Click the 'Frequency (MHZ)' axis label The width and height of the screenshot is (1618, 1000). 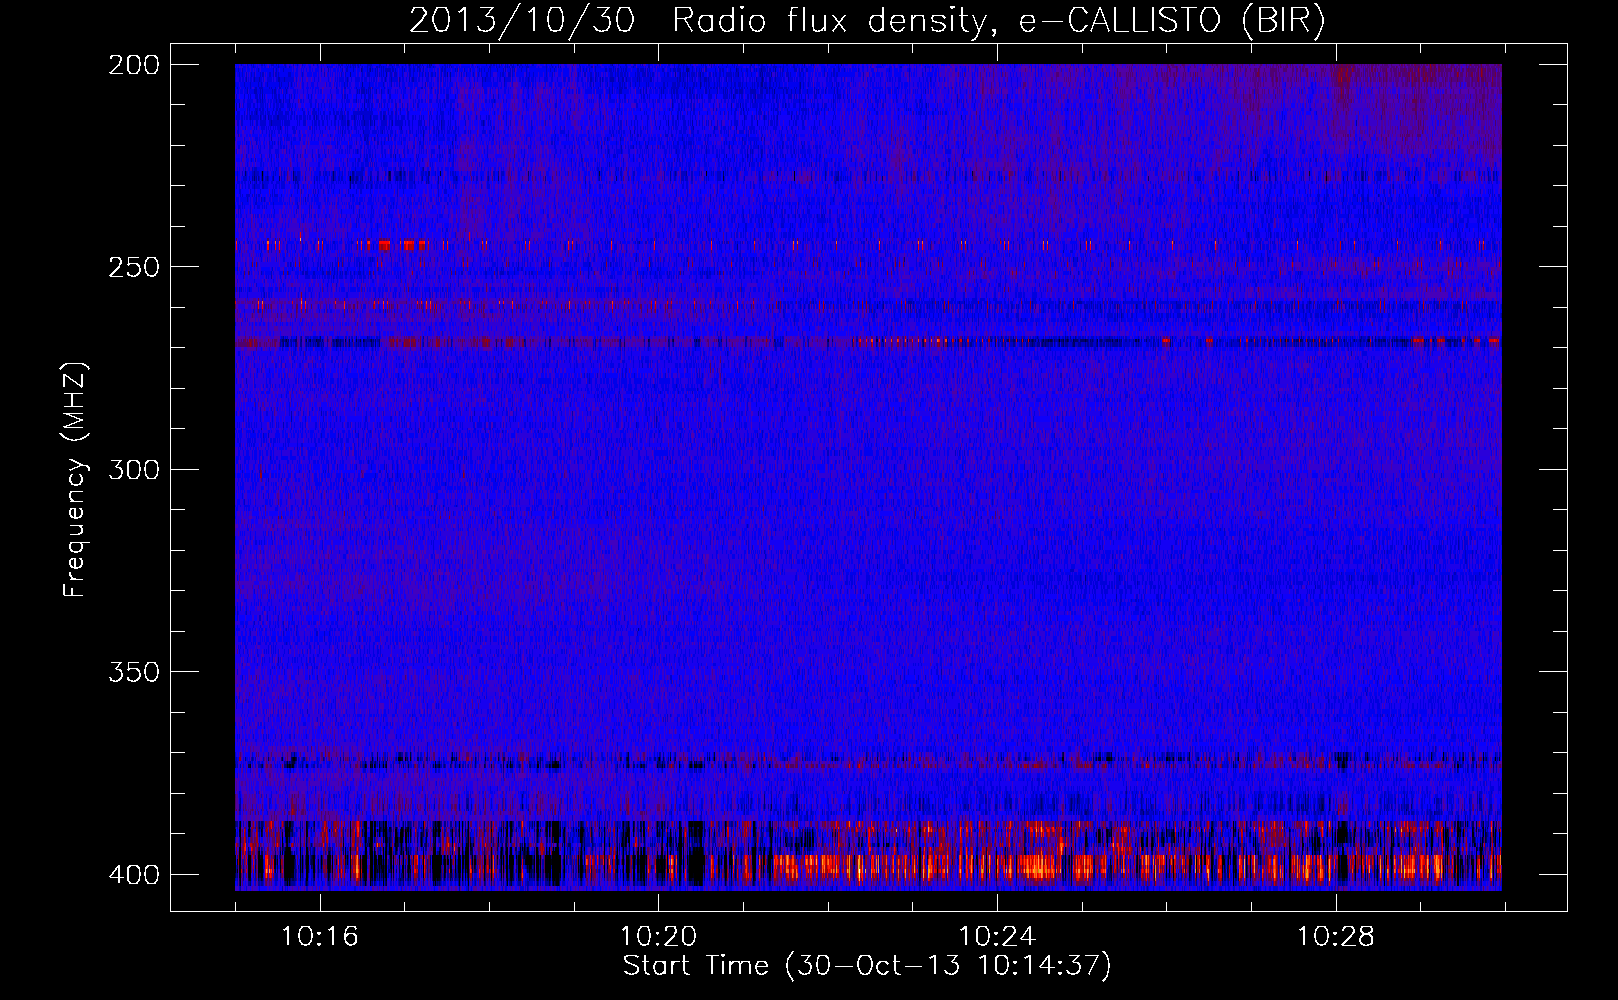tap(75, 480)
